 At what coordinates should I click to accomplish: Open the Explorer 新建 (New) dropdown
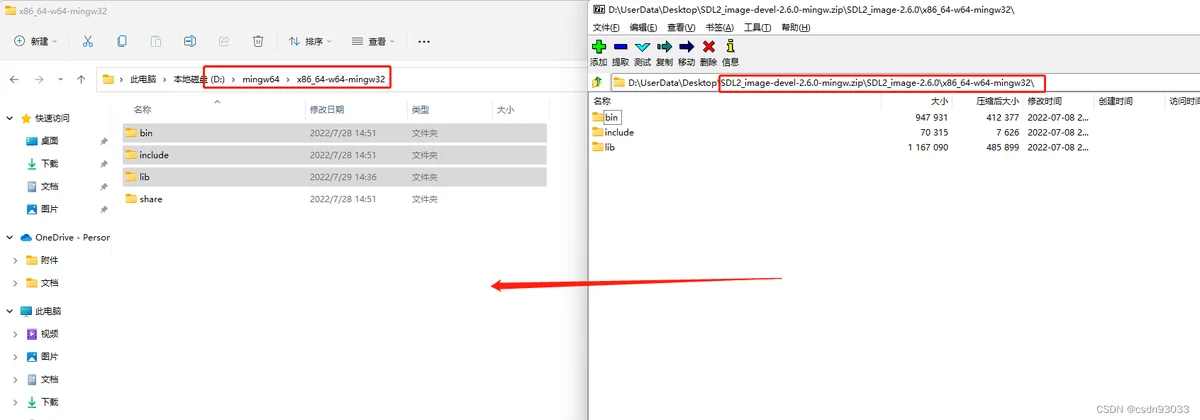[x=37, y=41]
